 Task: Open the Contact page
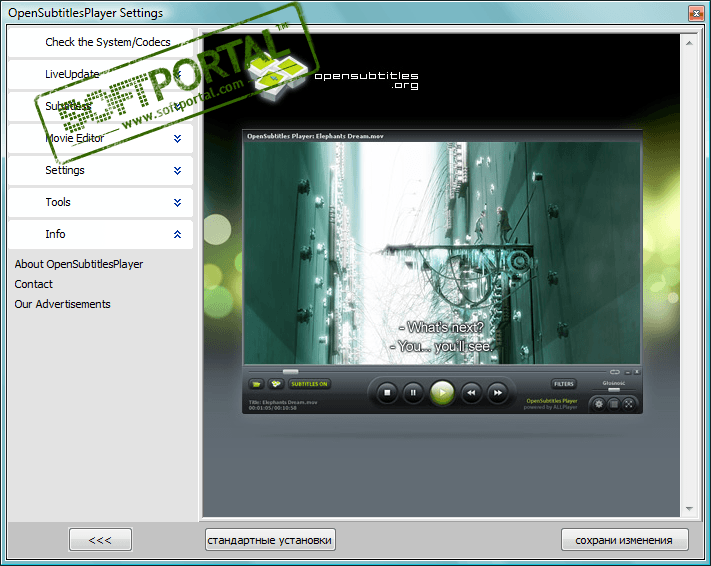click(34, 284)
